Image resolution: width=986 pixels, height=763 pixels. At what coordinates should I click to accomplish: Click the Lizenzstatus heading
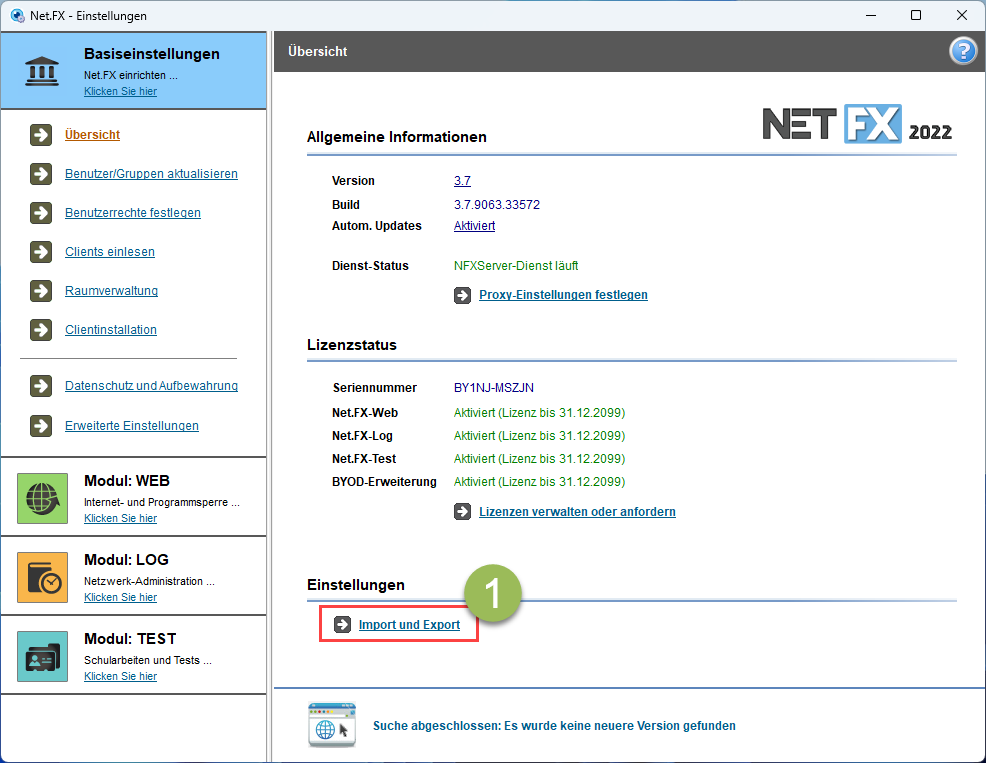point(352,345)
